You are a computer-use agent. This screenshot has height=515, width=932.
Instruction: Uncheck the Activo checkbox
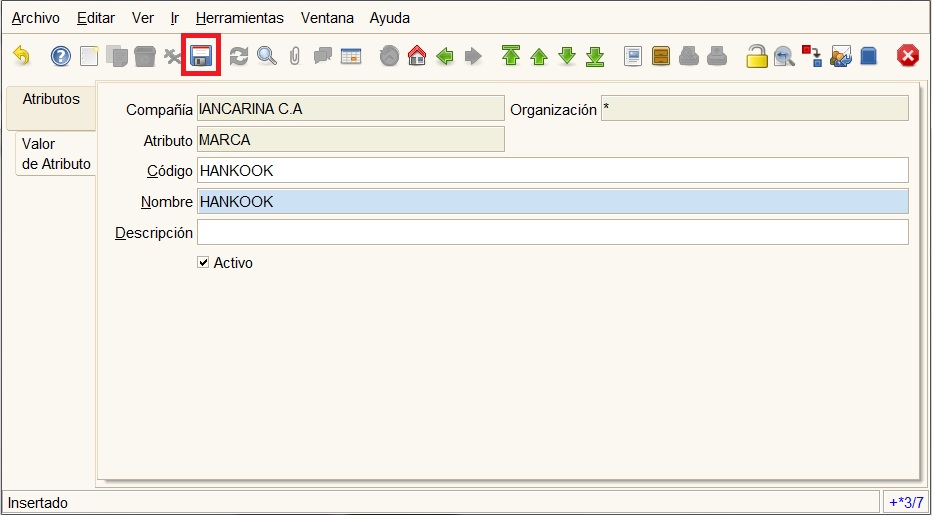[203, 262]
